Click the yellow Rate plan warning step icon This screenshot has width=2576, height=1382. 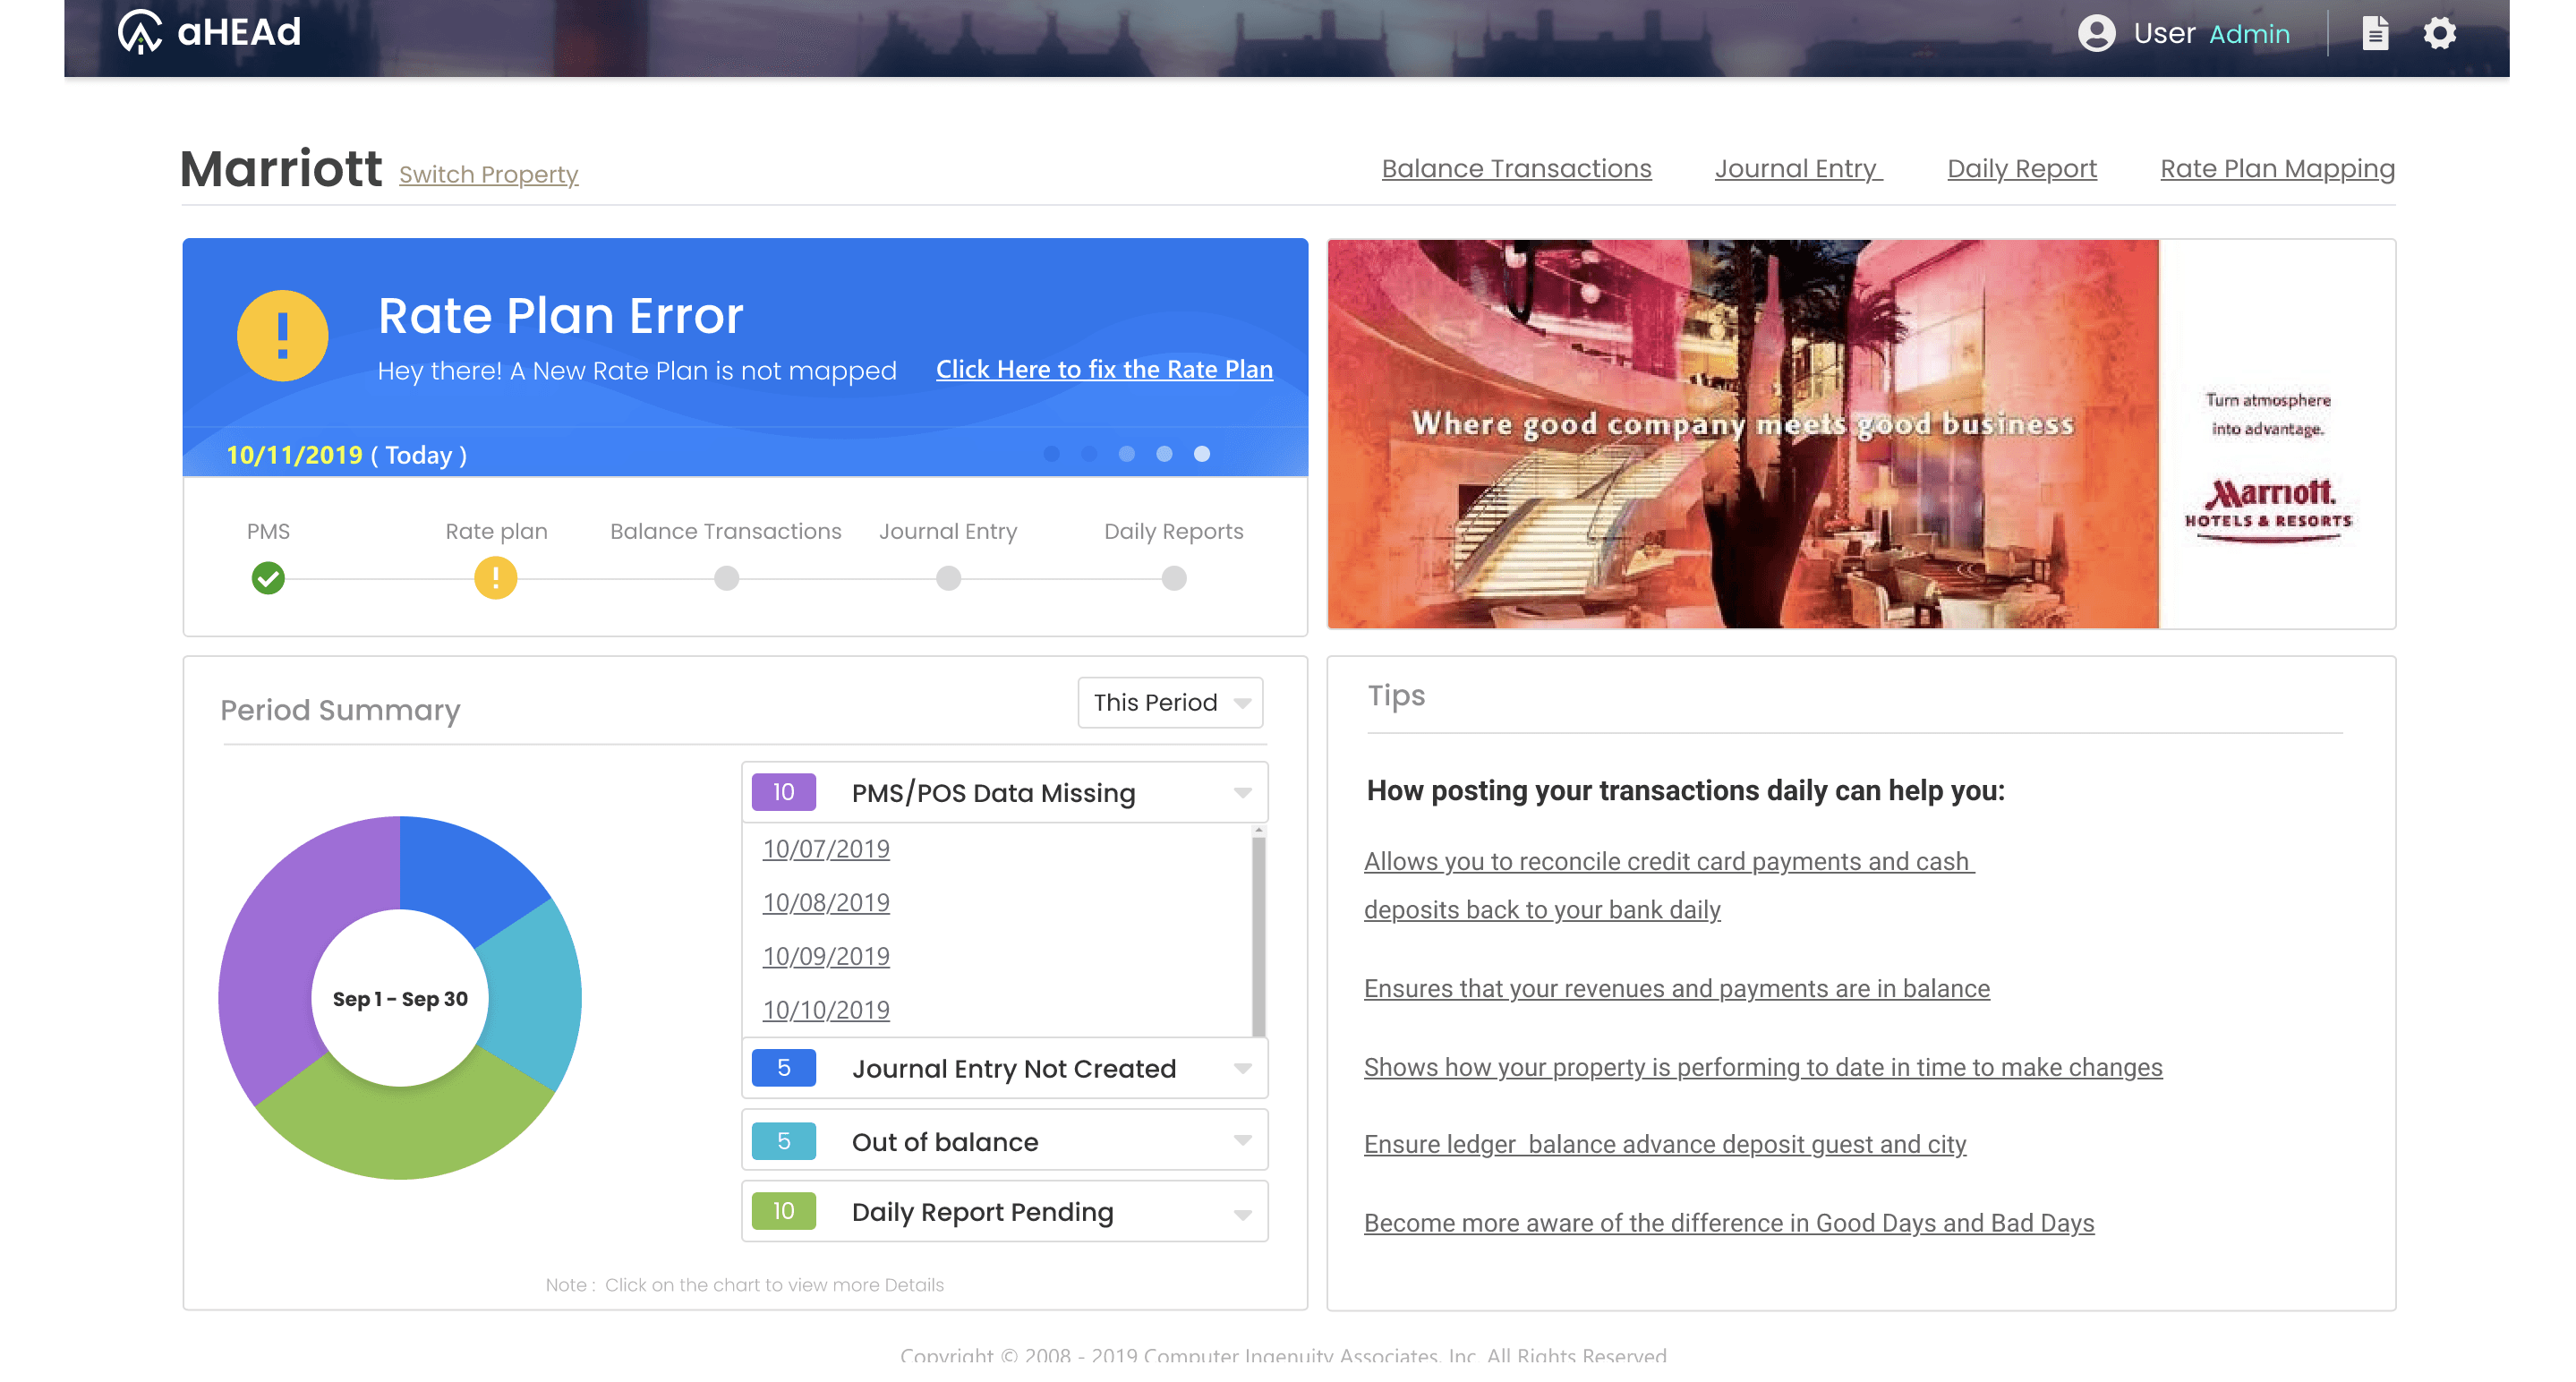coord(495,578)
